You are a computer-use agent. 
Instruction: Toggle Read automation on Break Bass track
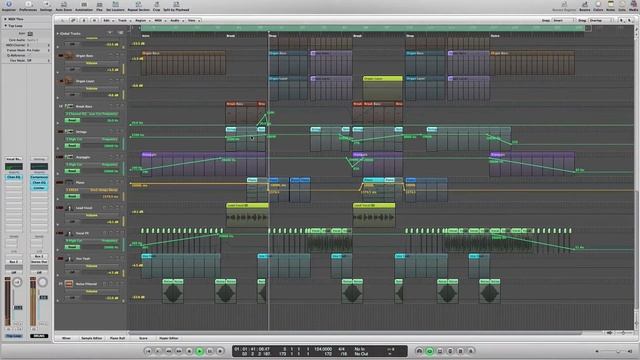click(72, 120)
